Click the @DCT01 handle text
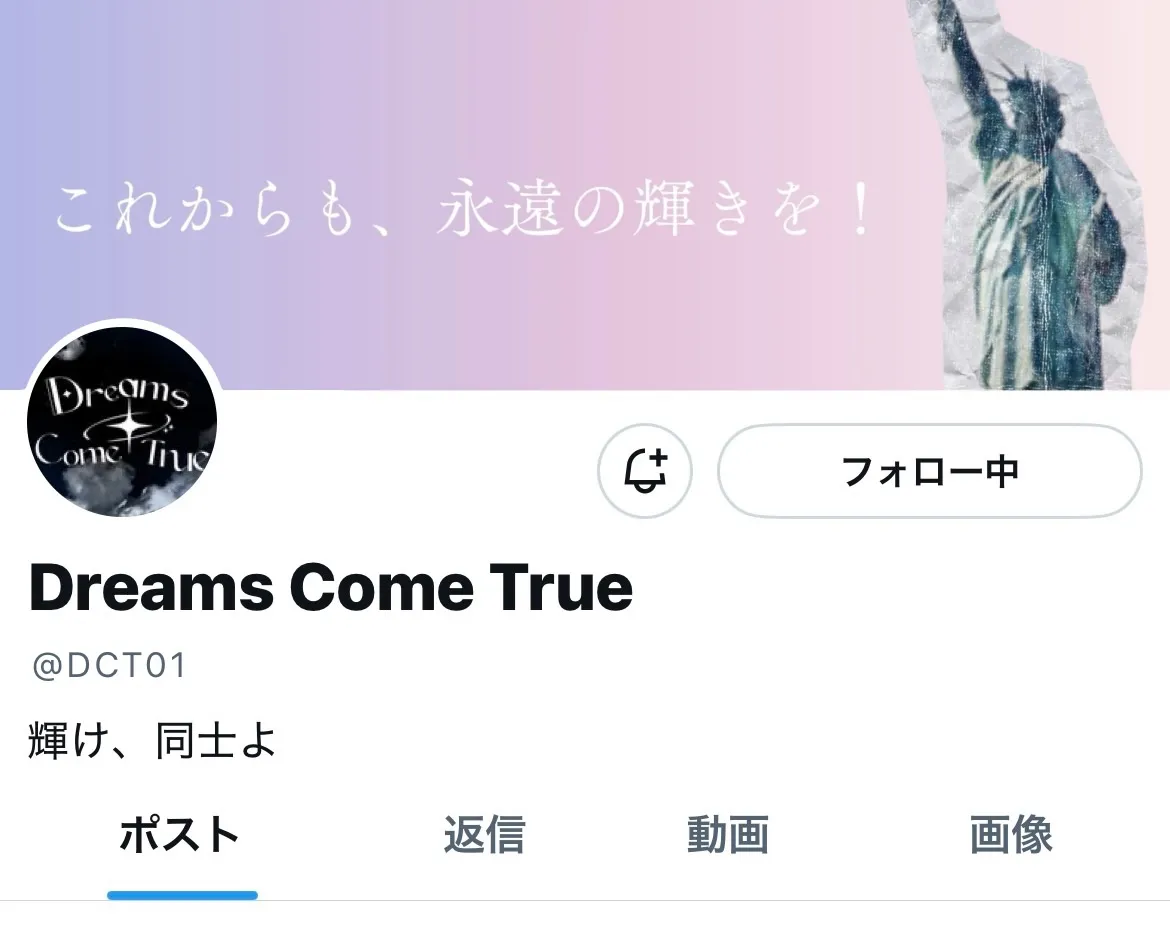Image resolution: width=1170 pixels, height=937 pixels. pyautogui.click(x=109, y=665)
